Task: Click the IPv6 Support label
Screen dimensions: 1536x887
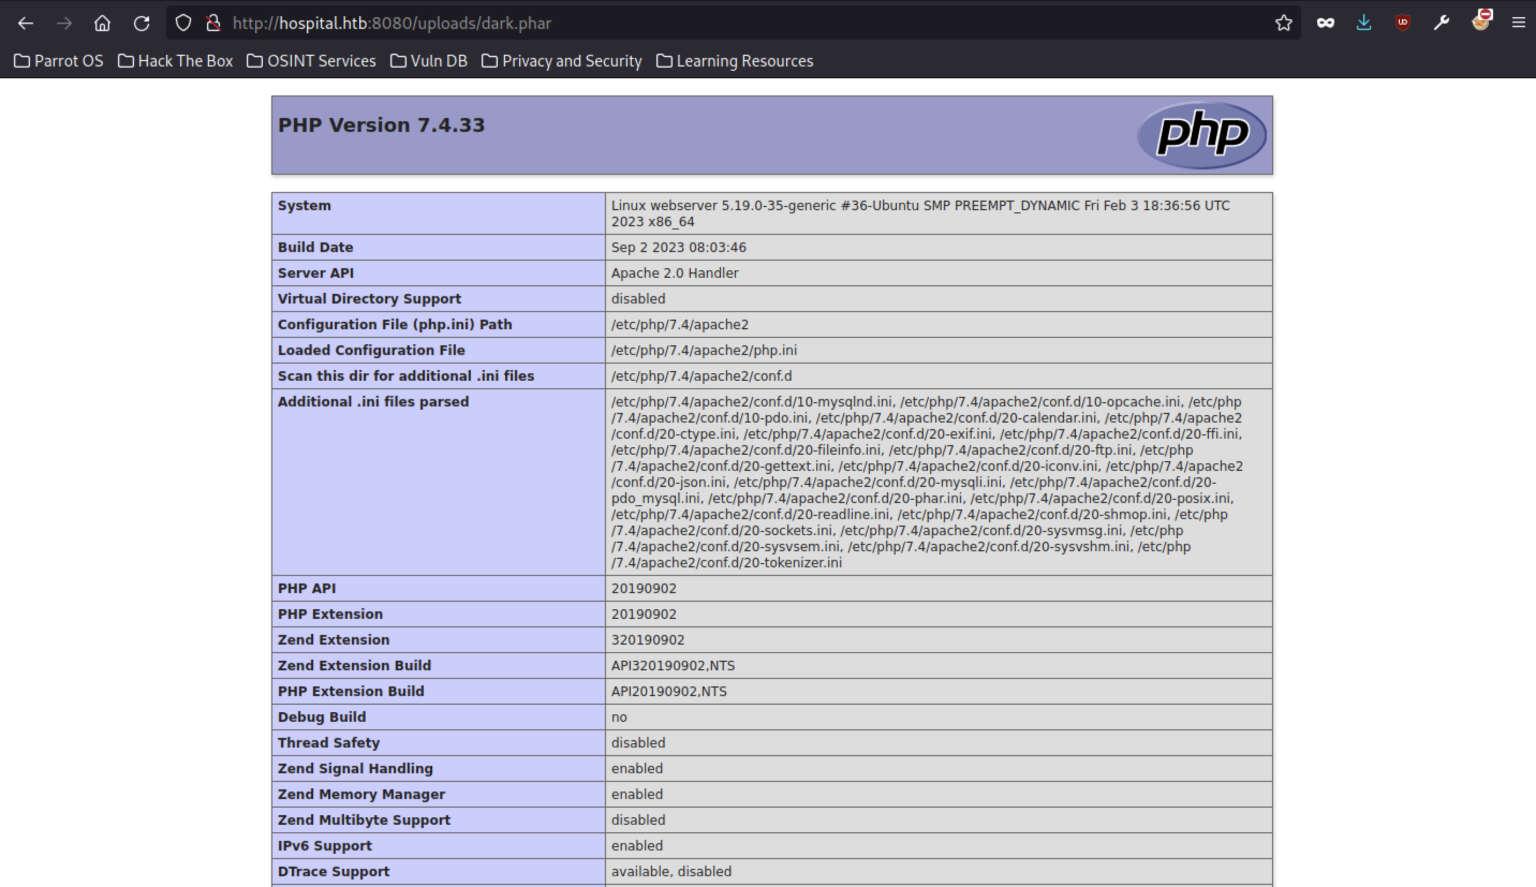Action: tap(325, 846)
